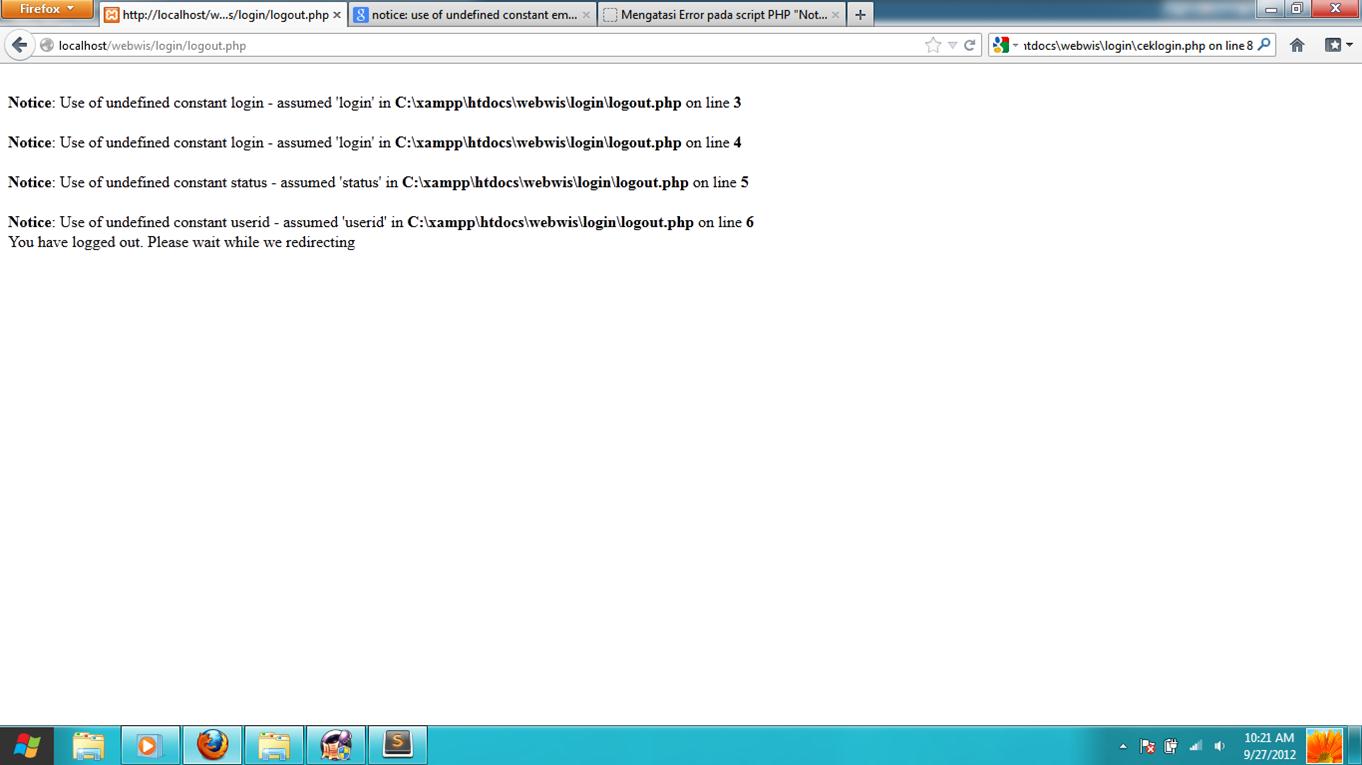Close the 'notice: use of undefined constant' tab
1362x765 pixels.
coord(586,15)
